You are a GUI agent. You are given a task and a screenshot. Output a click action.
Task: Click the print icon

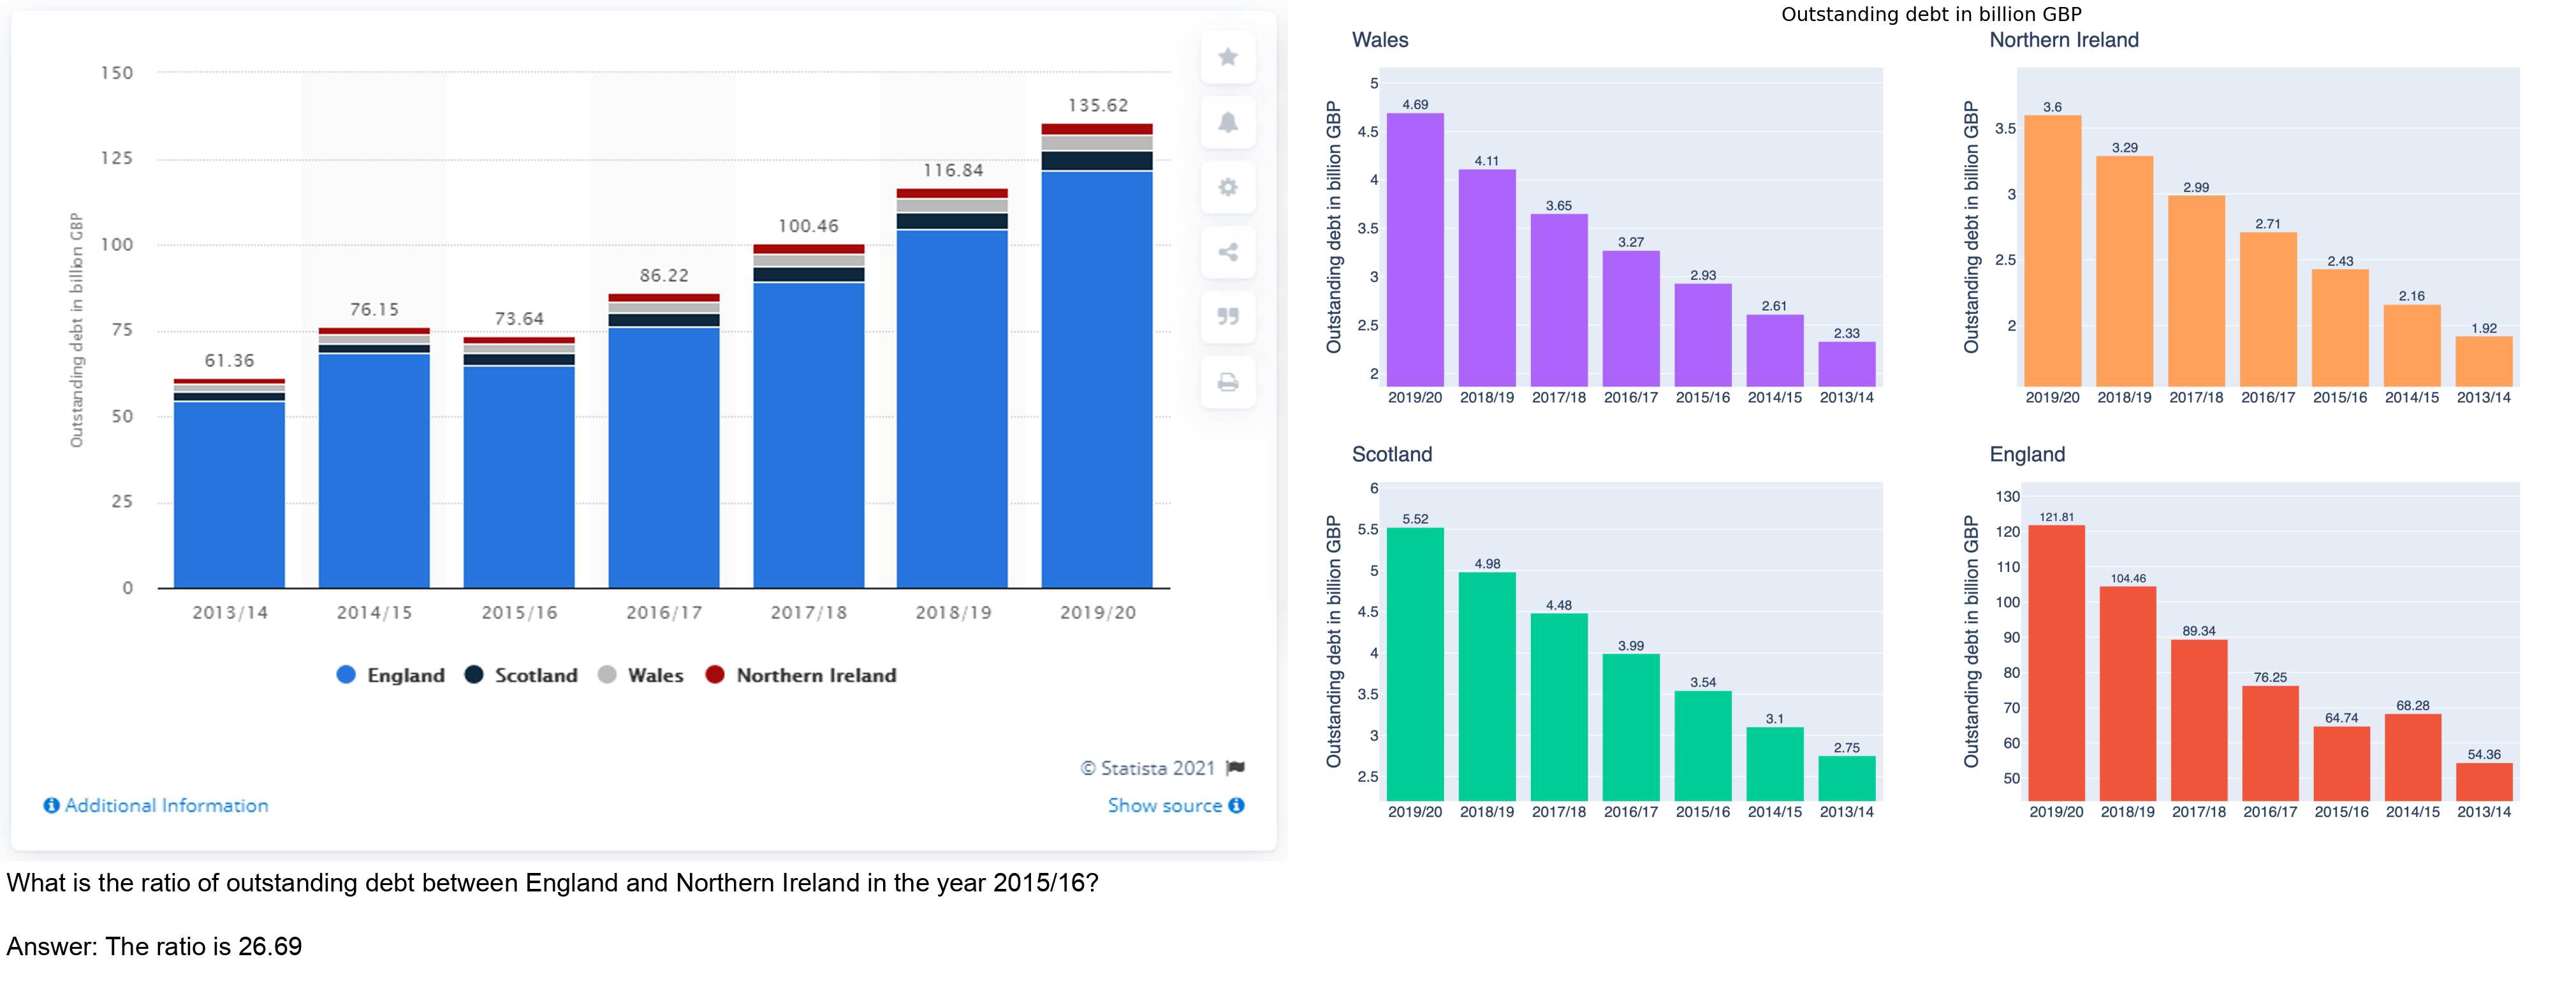[1228, 382]
